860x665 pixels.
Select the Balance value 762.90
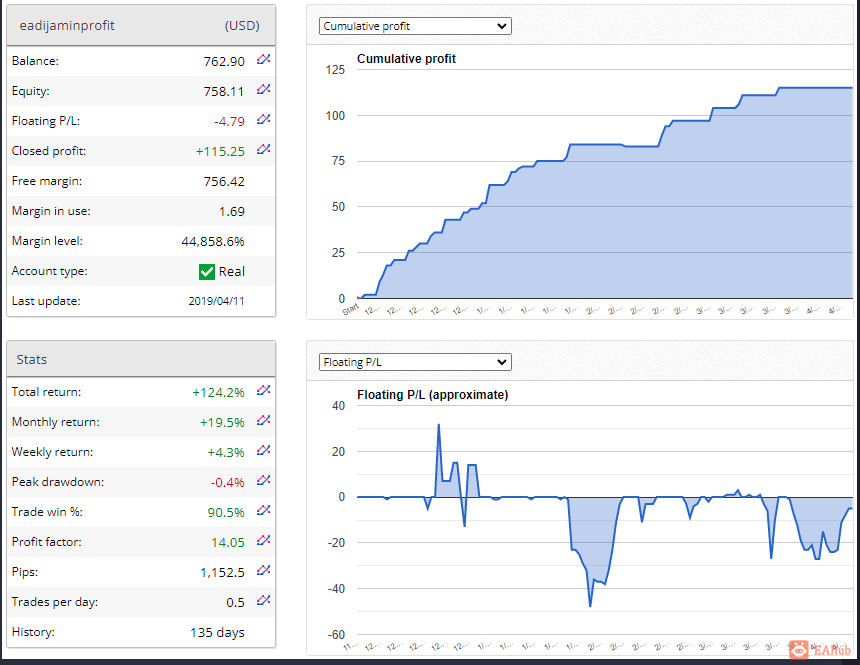[x=224, y=61]
